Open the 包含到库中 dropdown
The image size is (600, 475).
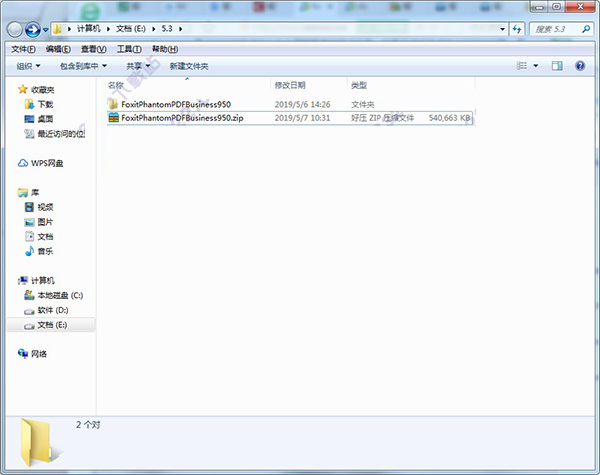pyautogui.click(x=83, y=66)
